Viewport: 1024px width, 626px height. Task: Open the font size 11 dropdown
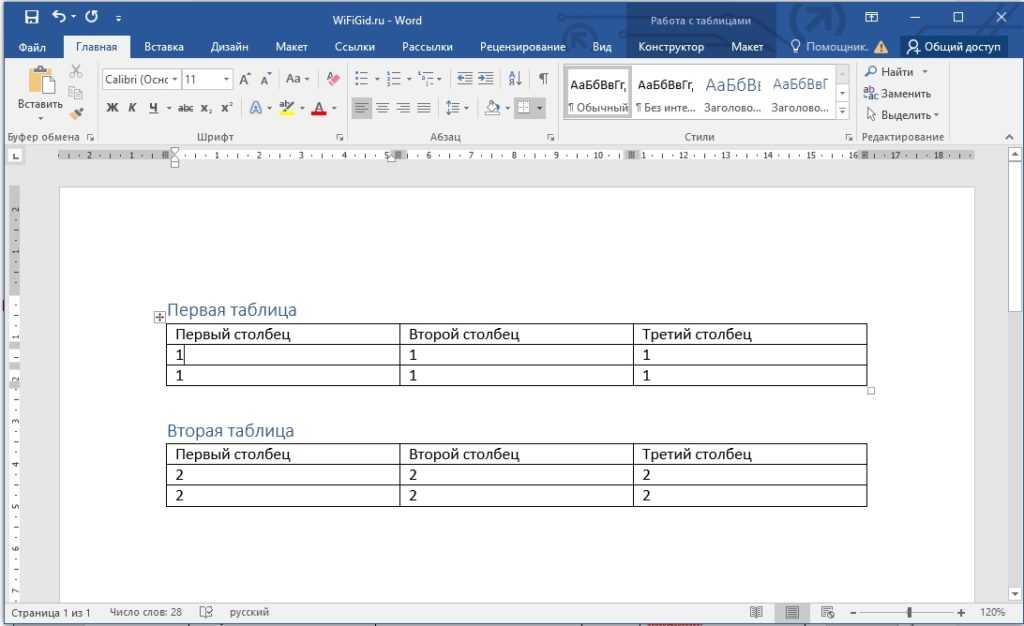(x=226, y=79)
